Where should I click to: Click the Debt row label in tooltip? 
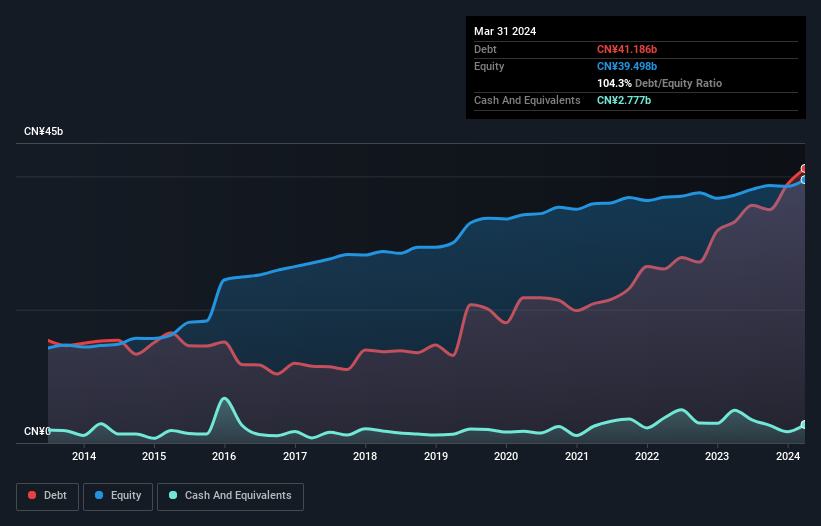point(485,49)
